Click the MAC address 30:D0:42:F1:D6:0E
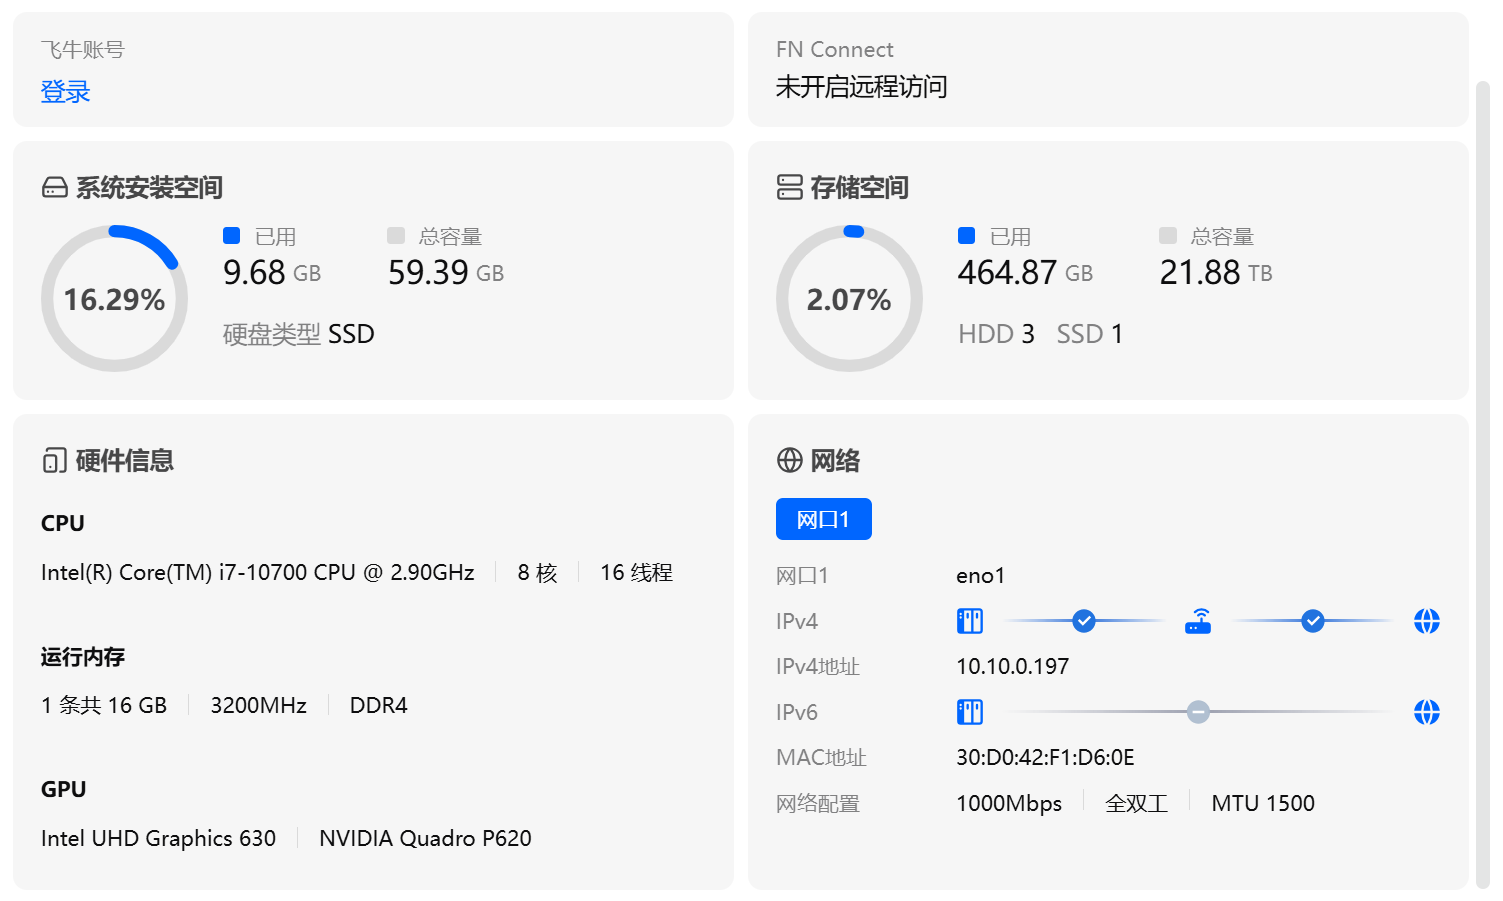 tap(1045, 758)
